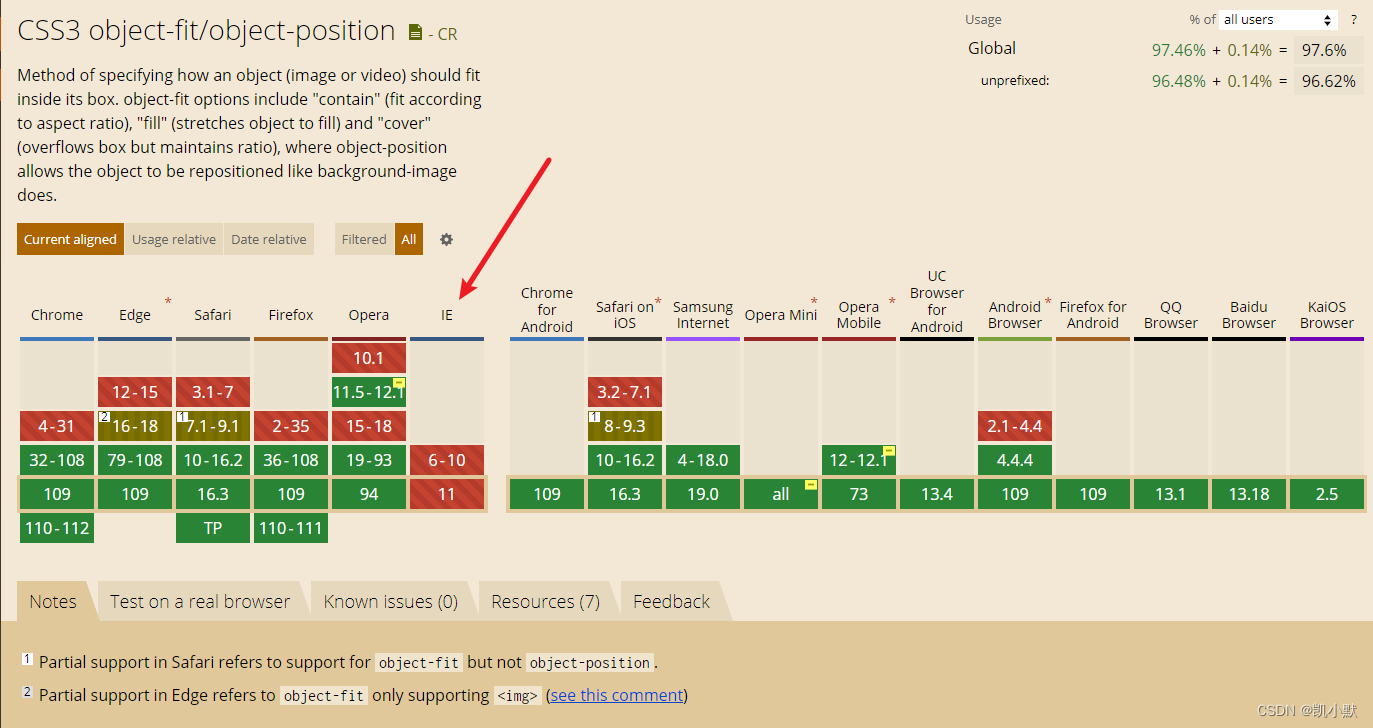
Task: Click the yellow note flag on Opera Mini all
Action: point(811,485)
